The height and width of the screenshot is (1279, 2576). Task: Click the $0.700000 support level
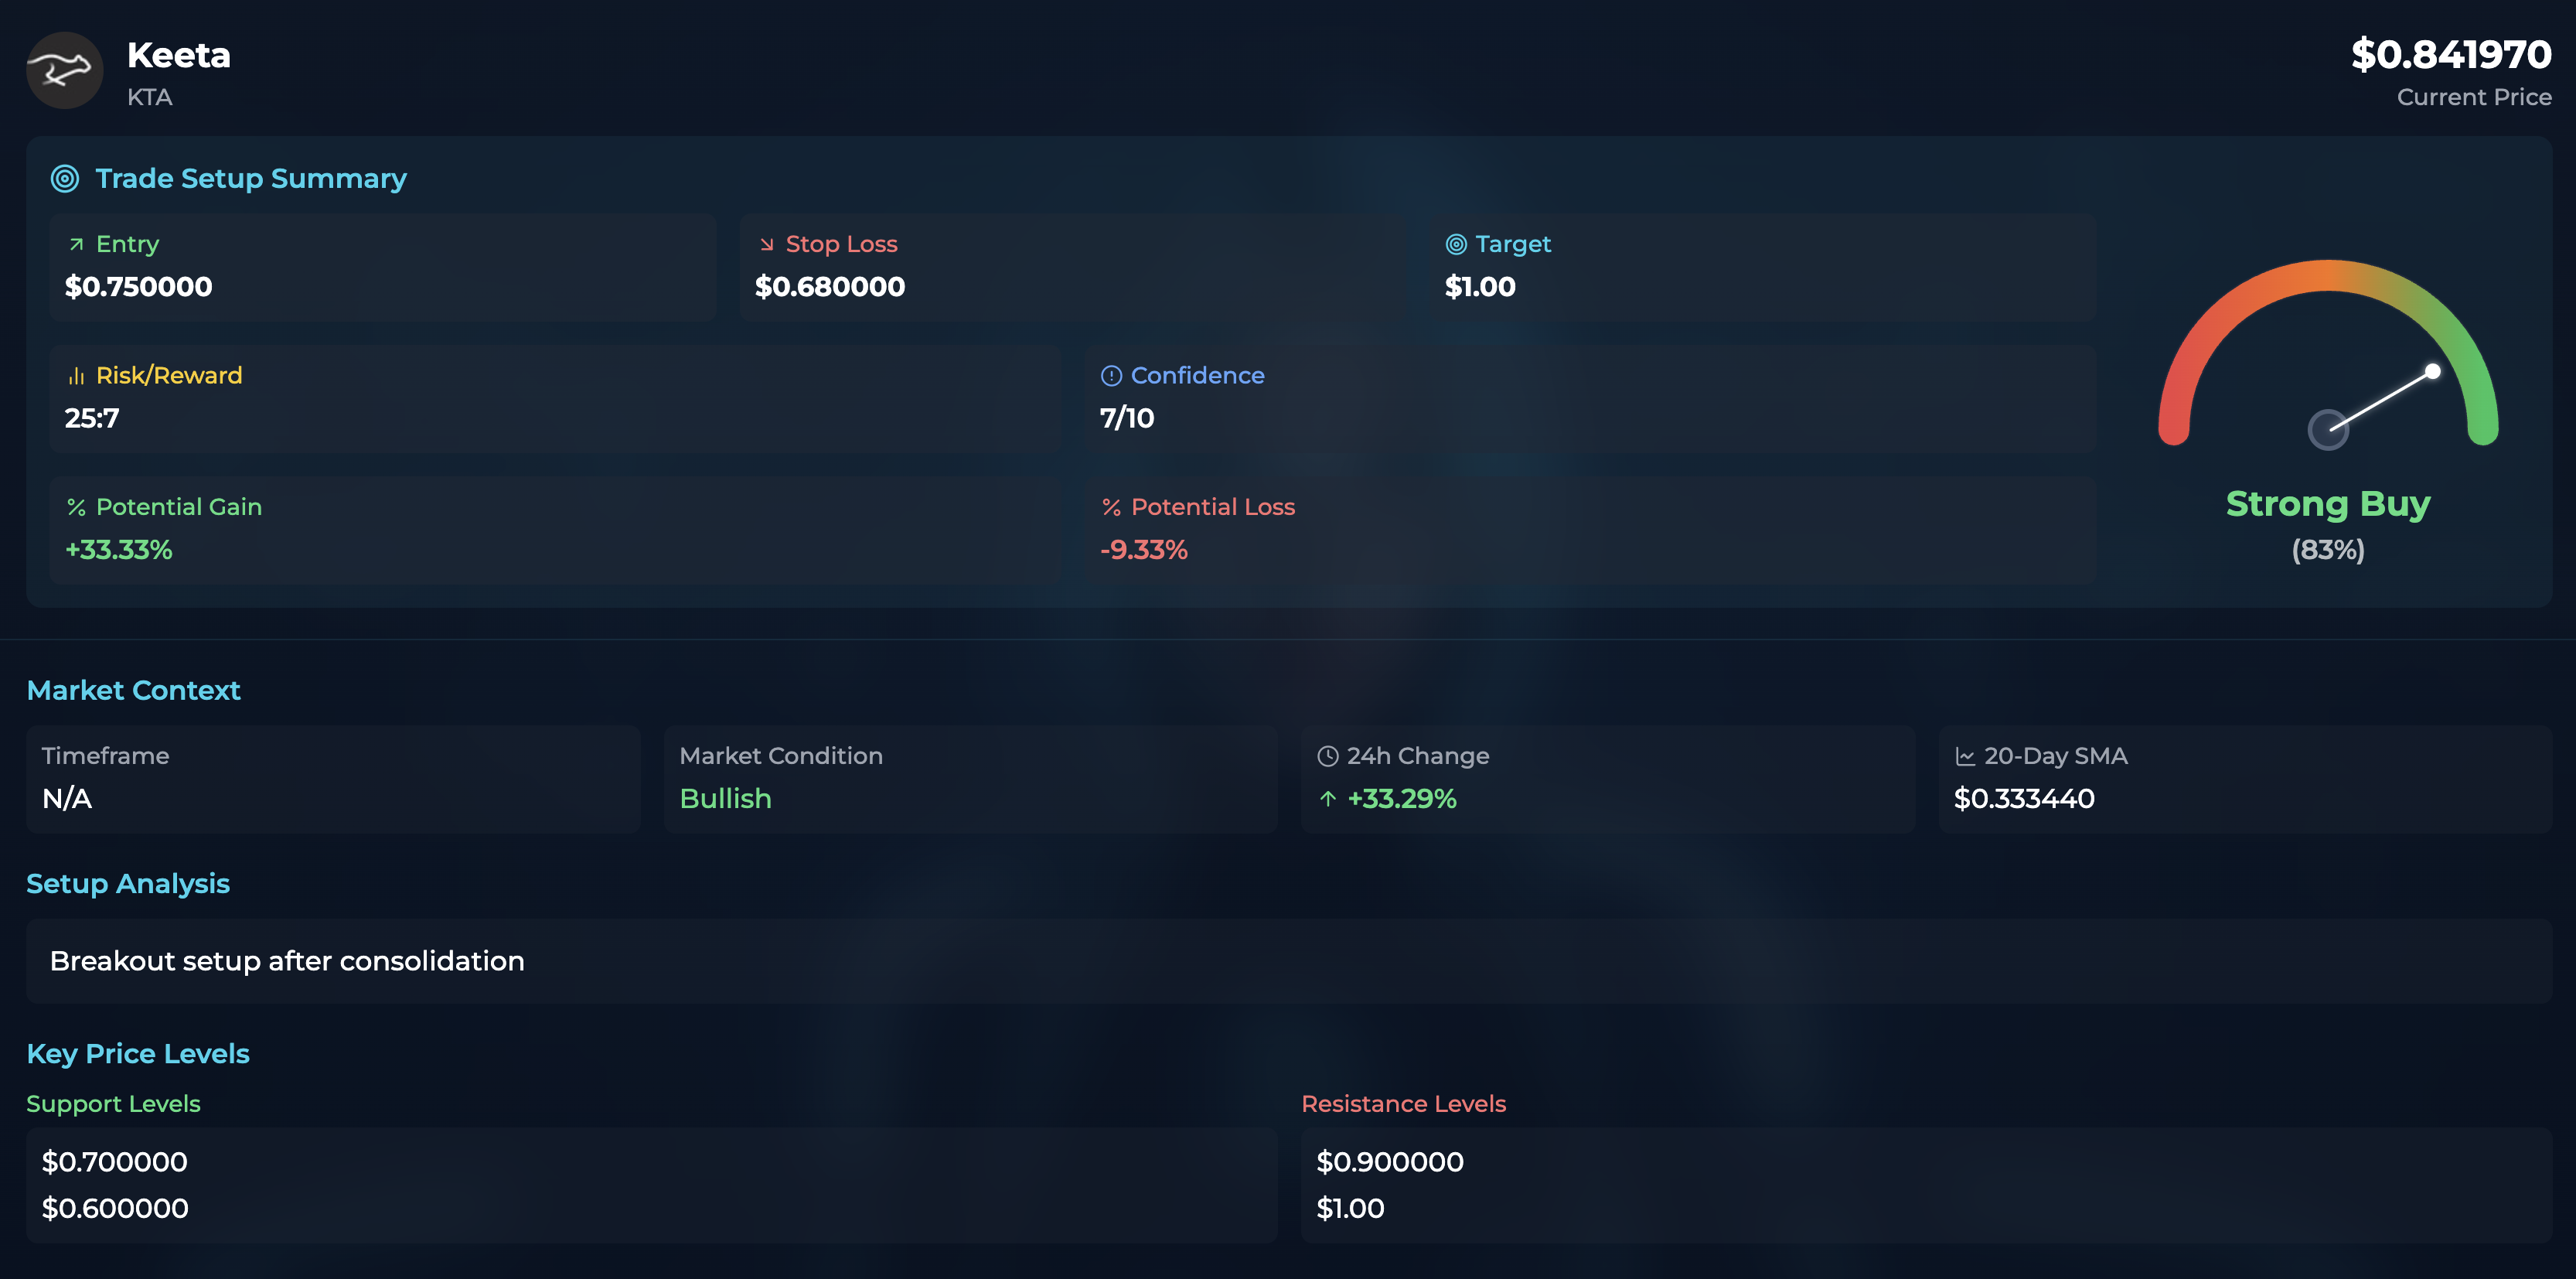click(x=114, y=1162)
